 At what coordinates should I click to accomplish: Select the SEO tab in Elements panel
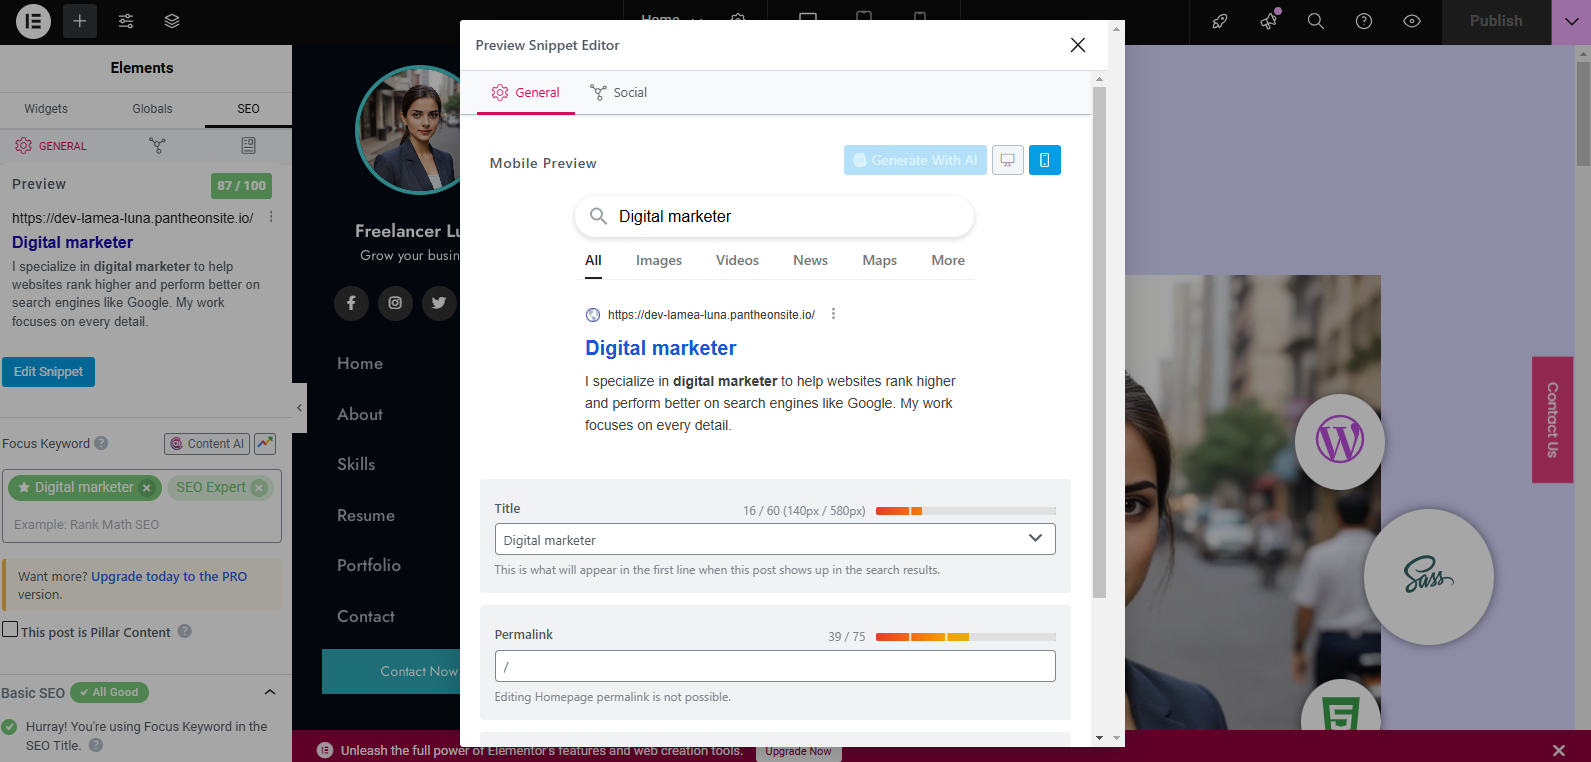(x=248, y=109)
